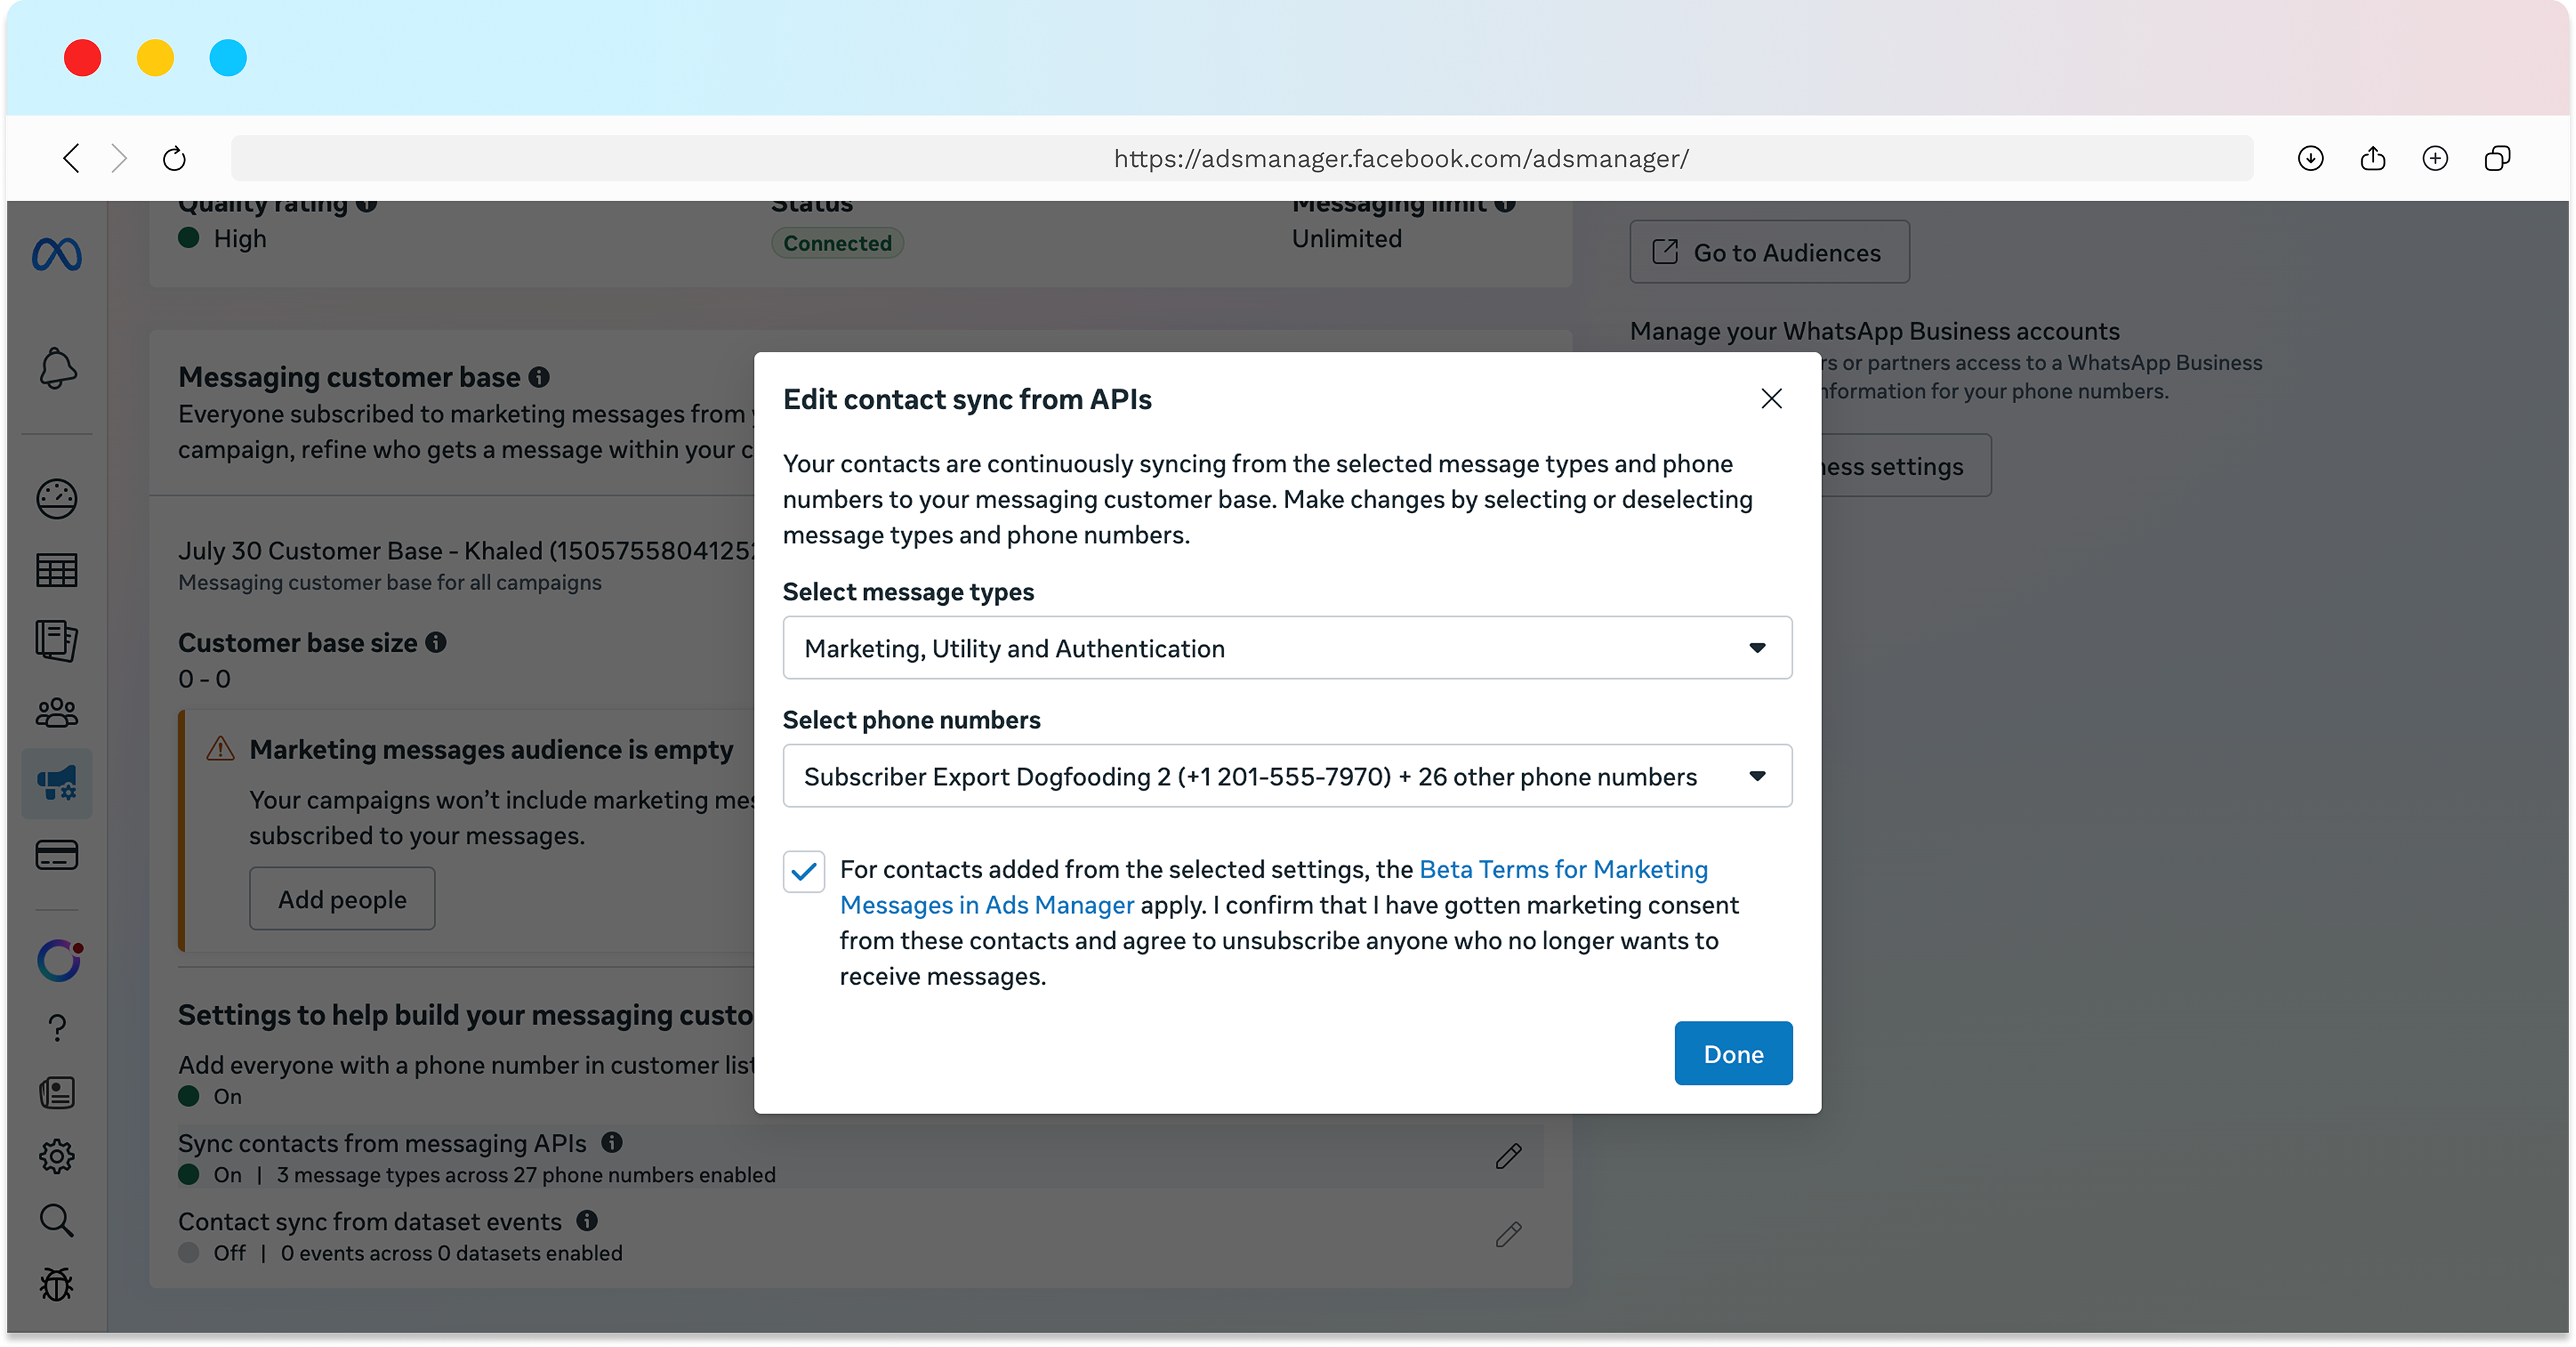Open the notifications bell icon
The image size is (2576, 1347).
pos(57,368)
